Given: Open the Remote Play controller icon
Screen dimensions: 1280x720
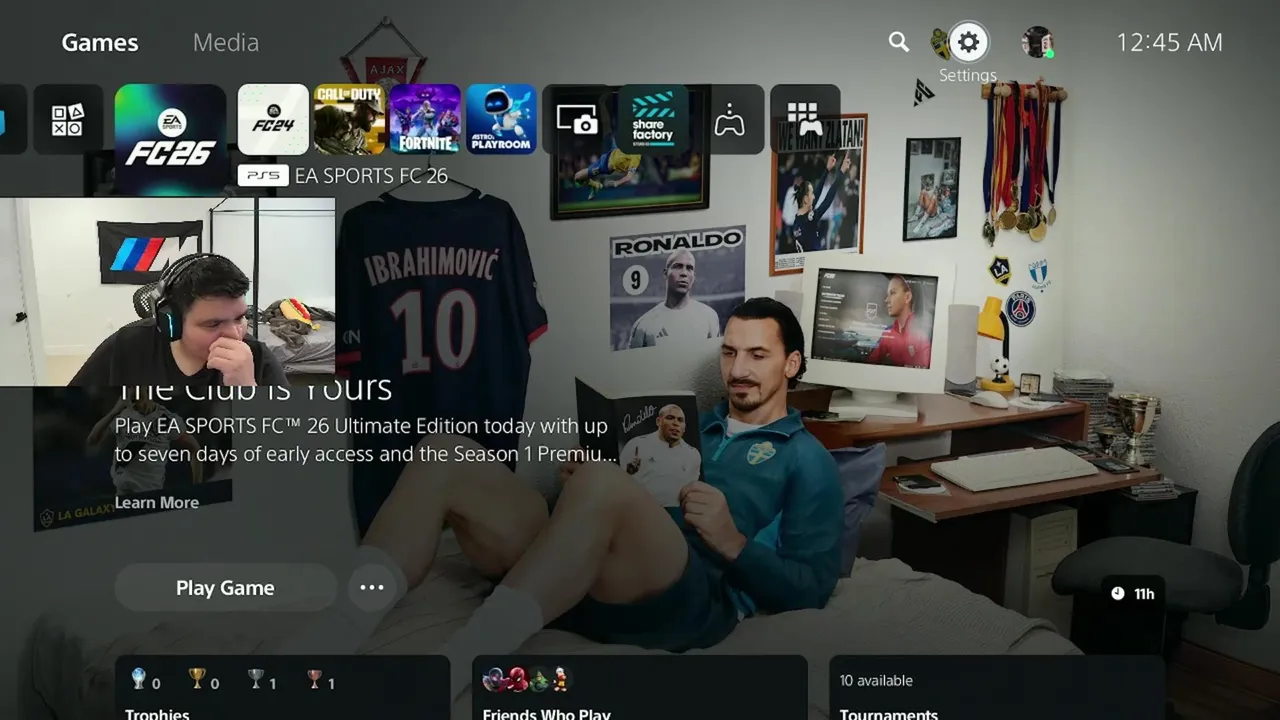Looking at the screenshot, I should tap(729, 119).
